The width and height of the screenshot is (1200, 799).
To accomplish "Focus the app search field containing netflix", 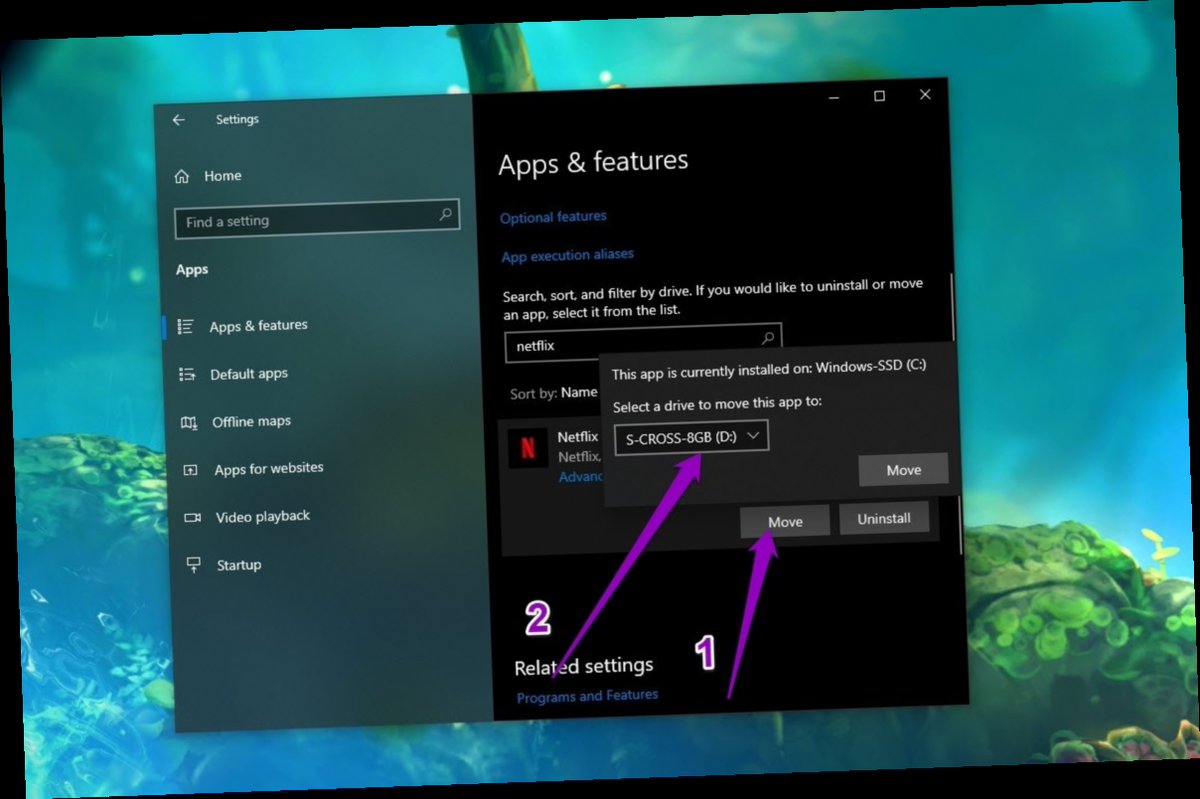I will coord(643,342).
